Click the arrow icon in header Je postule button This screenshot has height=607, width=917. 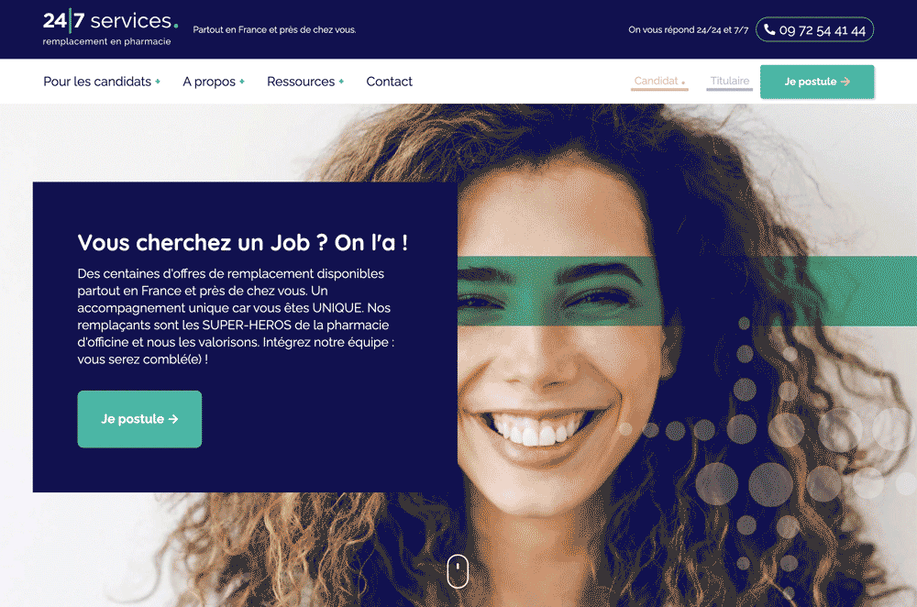click(846, 82)
